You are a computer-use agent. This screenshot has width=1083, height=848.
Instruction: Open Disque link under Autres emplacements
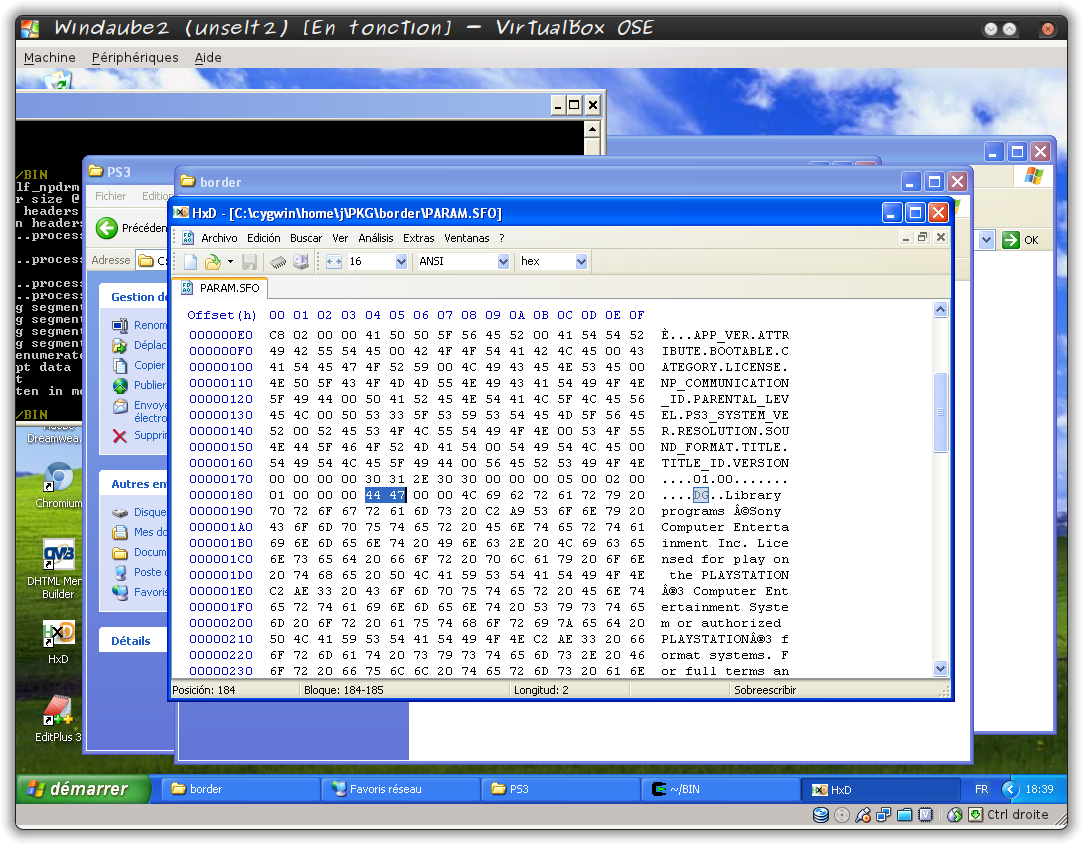pos(150,512)
